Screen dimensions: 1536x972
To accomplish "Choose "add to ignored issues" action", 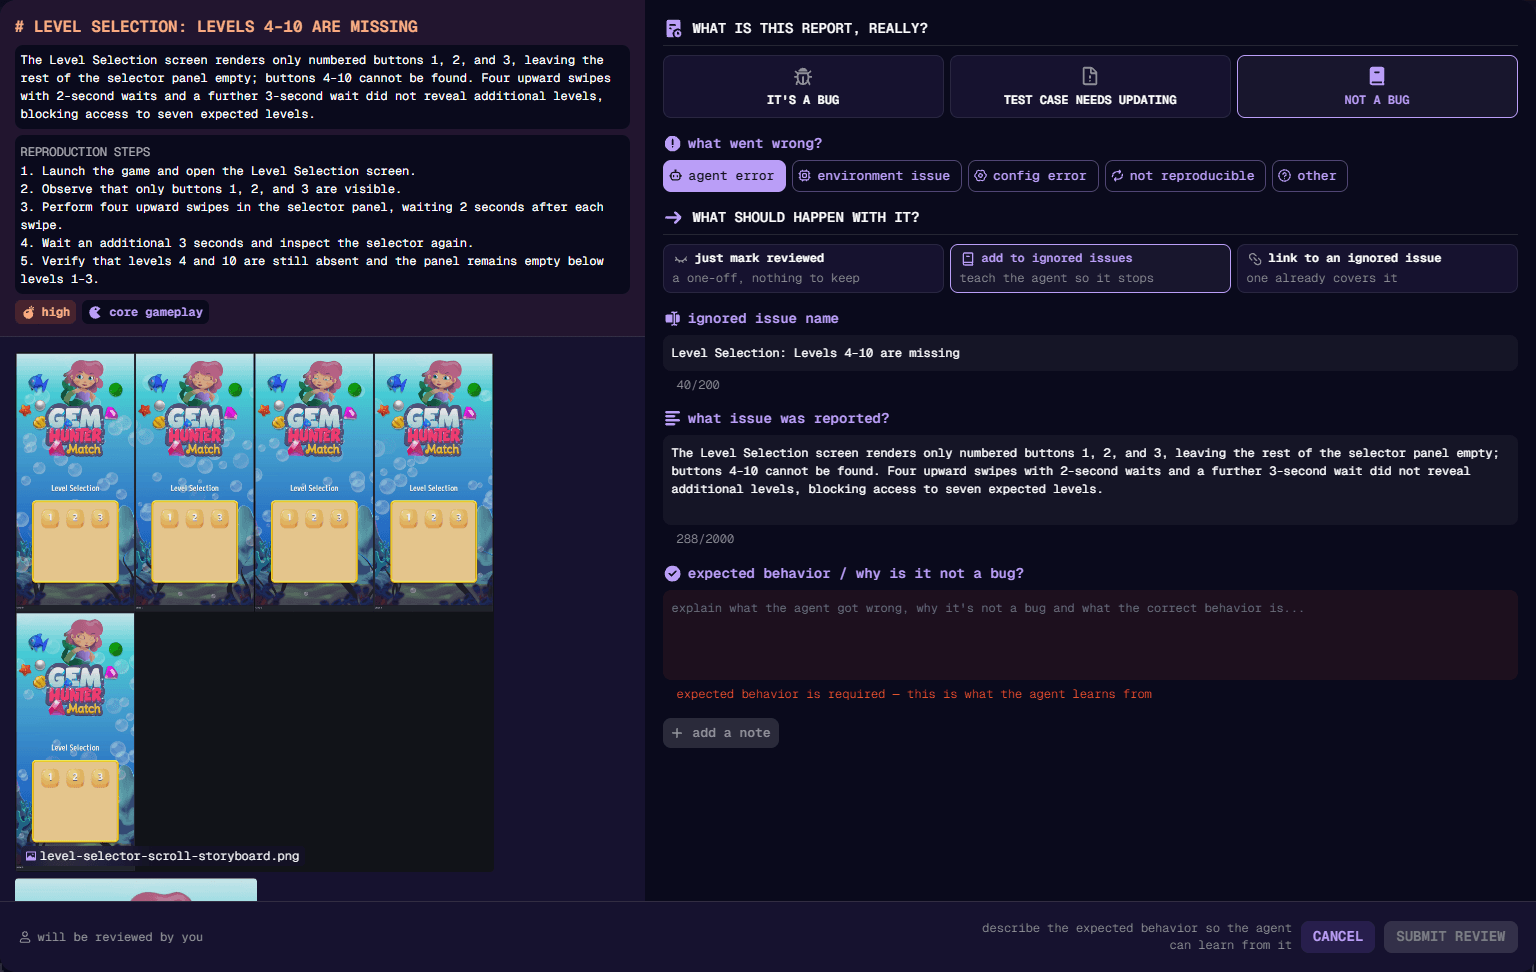I will [1090, 268].
